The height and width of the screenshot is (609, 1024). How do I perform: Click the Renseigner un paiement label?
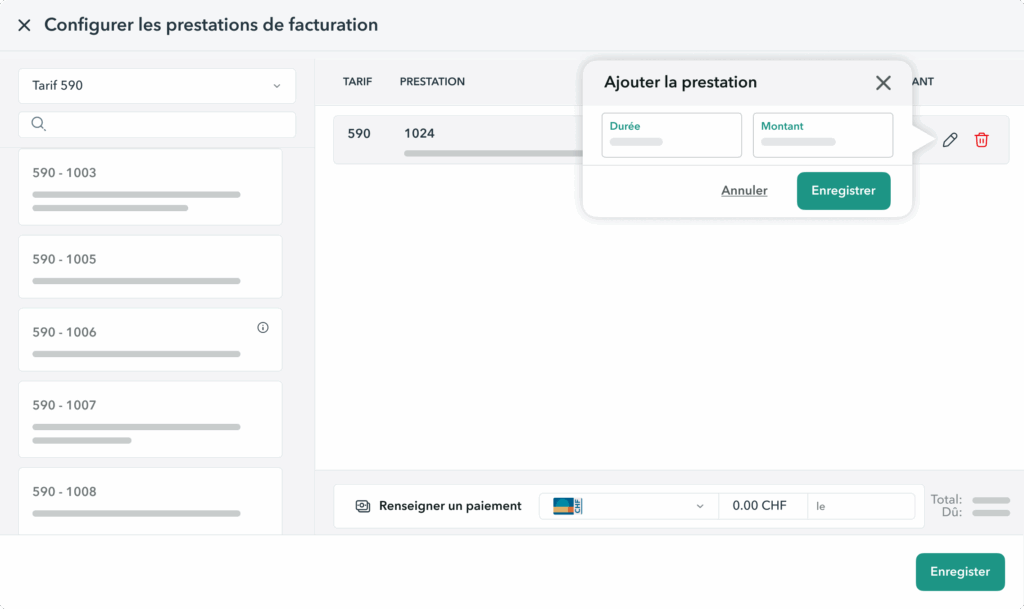(450, 506)
